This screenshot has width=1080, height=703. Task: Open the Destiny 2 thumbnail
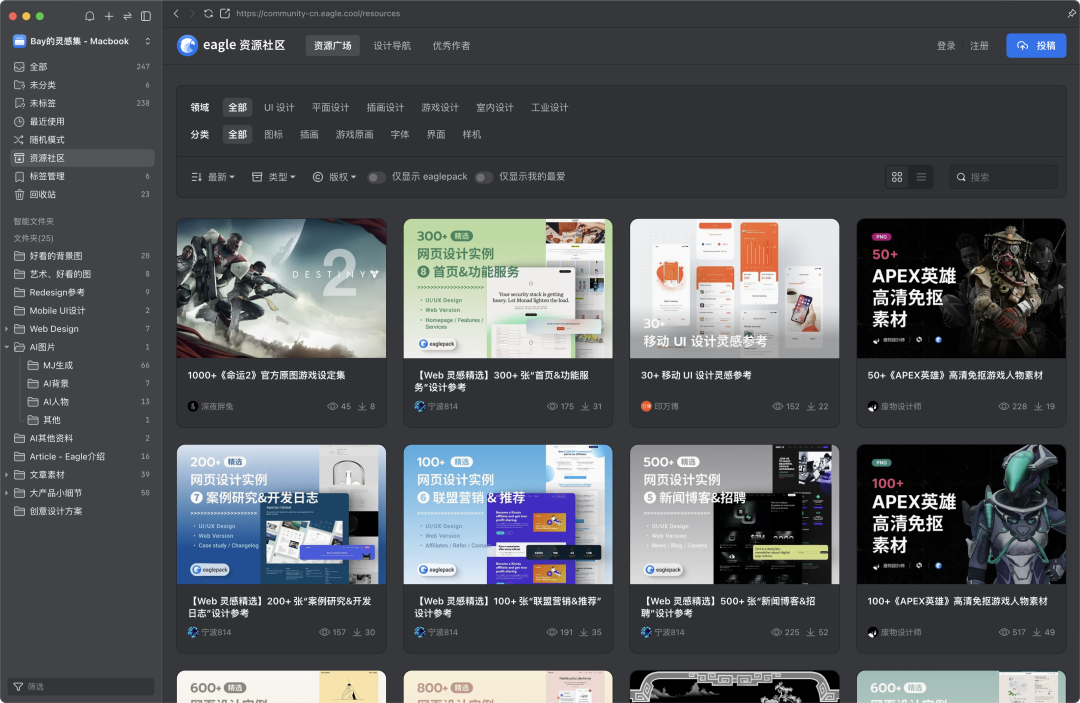pyautogui.click(x=281, y=288)
